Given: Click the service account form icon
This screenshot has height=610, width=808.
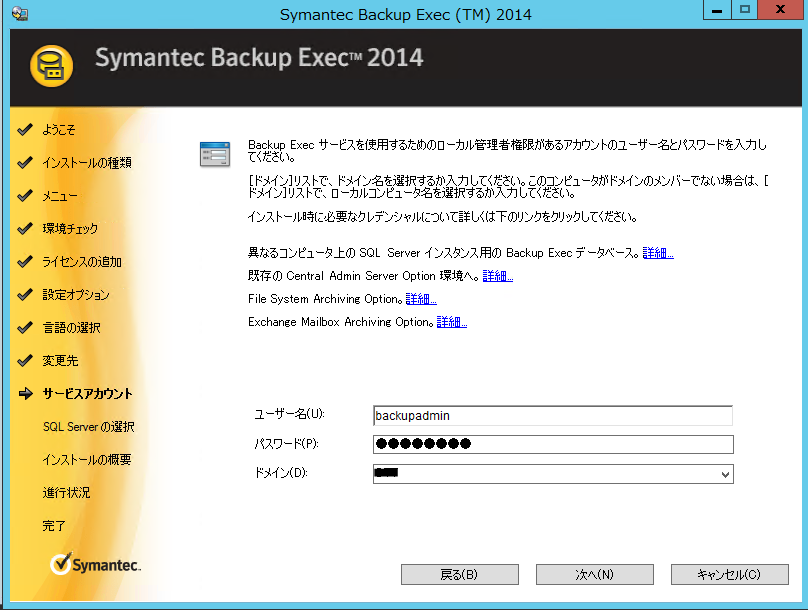Looking at the screenshot, I should (x=215, y=154).
